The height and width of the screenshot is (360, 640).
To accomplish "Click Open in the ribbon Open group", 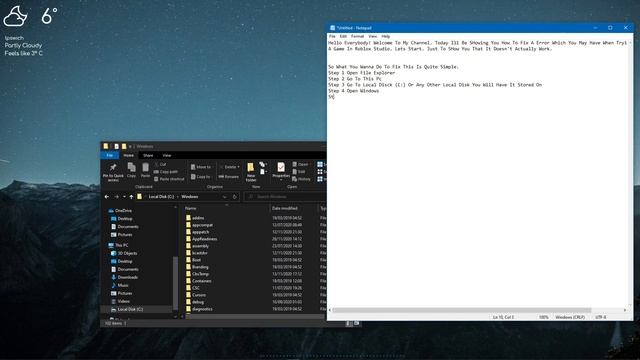I will pos(300,164).
